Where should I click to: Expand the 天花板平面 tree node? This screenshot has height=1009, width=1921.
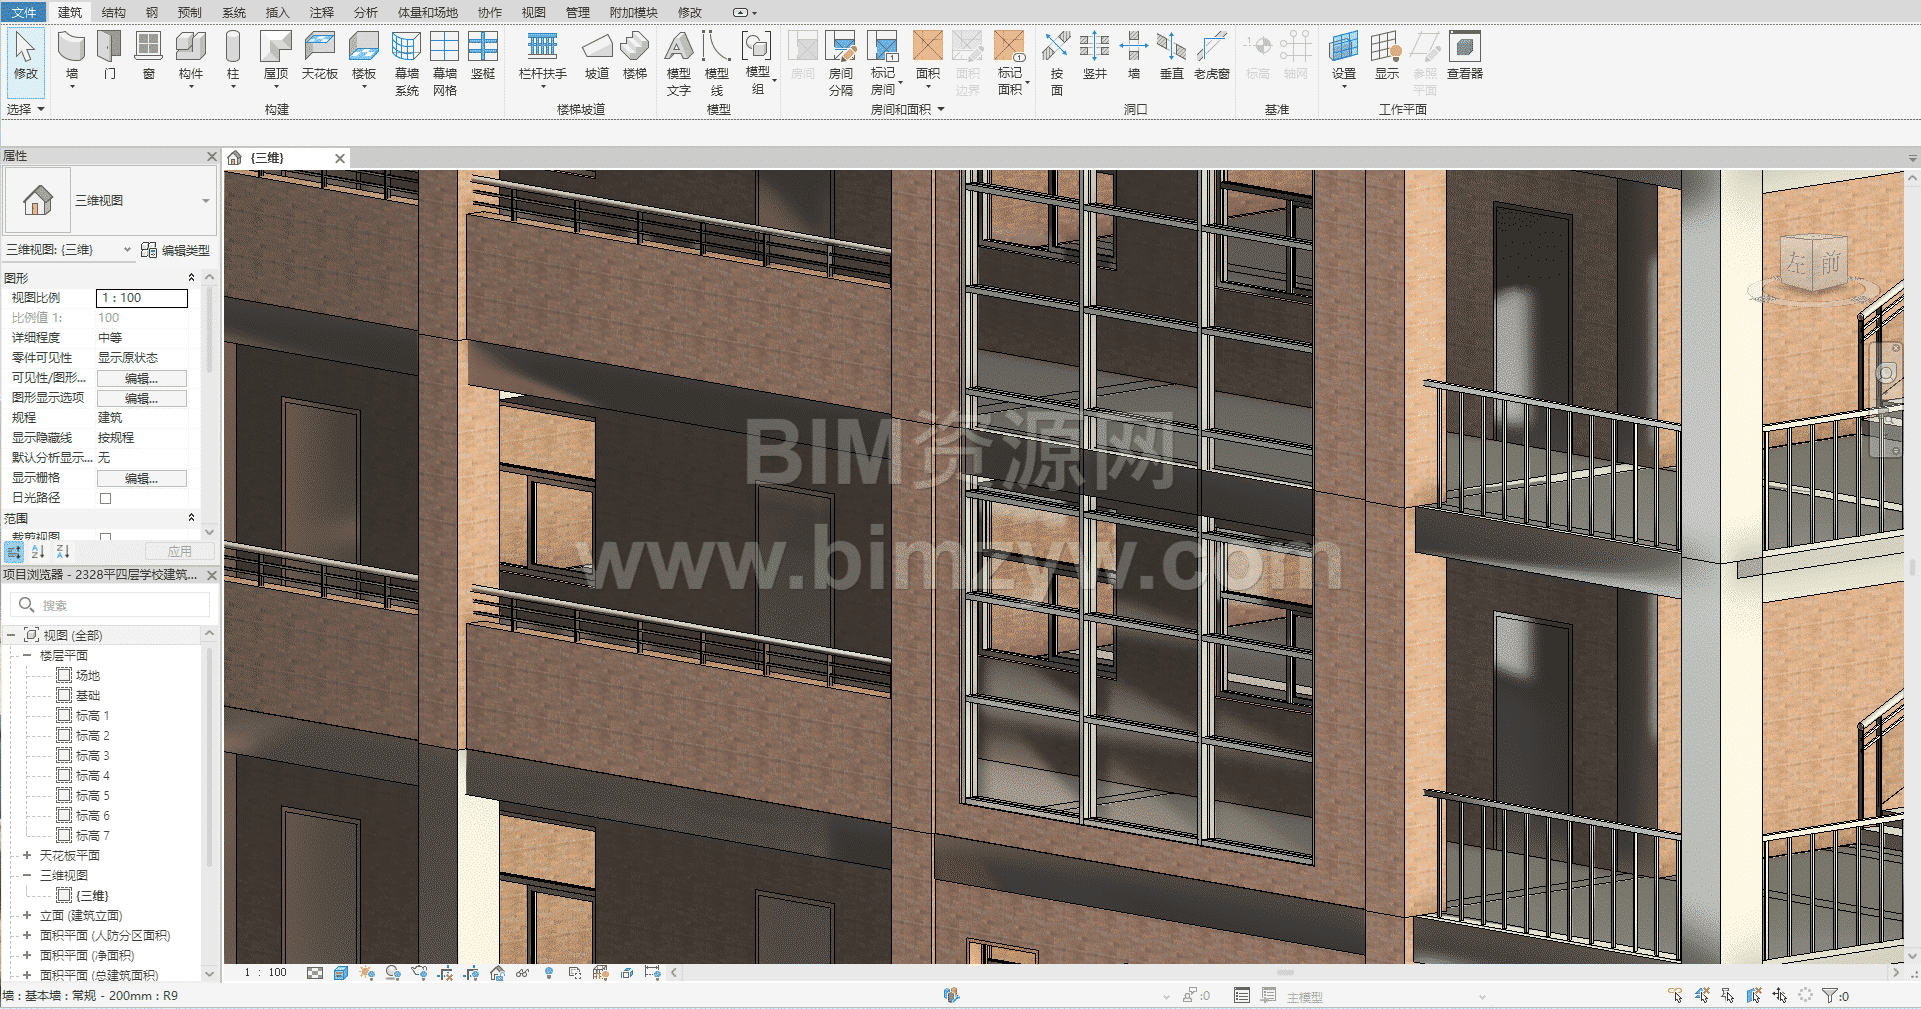(27, 855)
